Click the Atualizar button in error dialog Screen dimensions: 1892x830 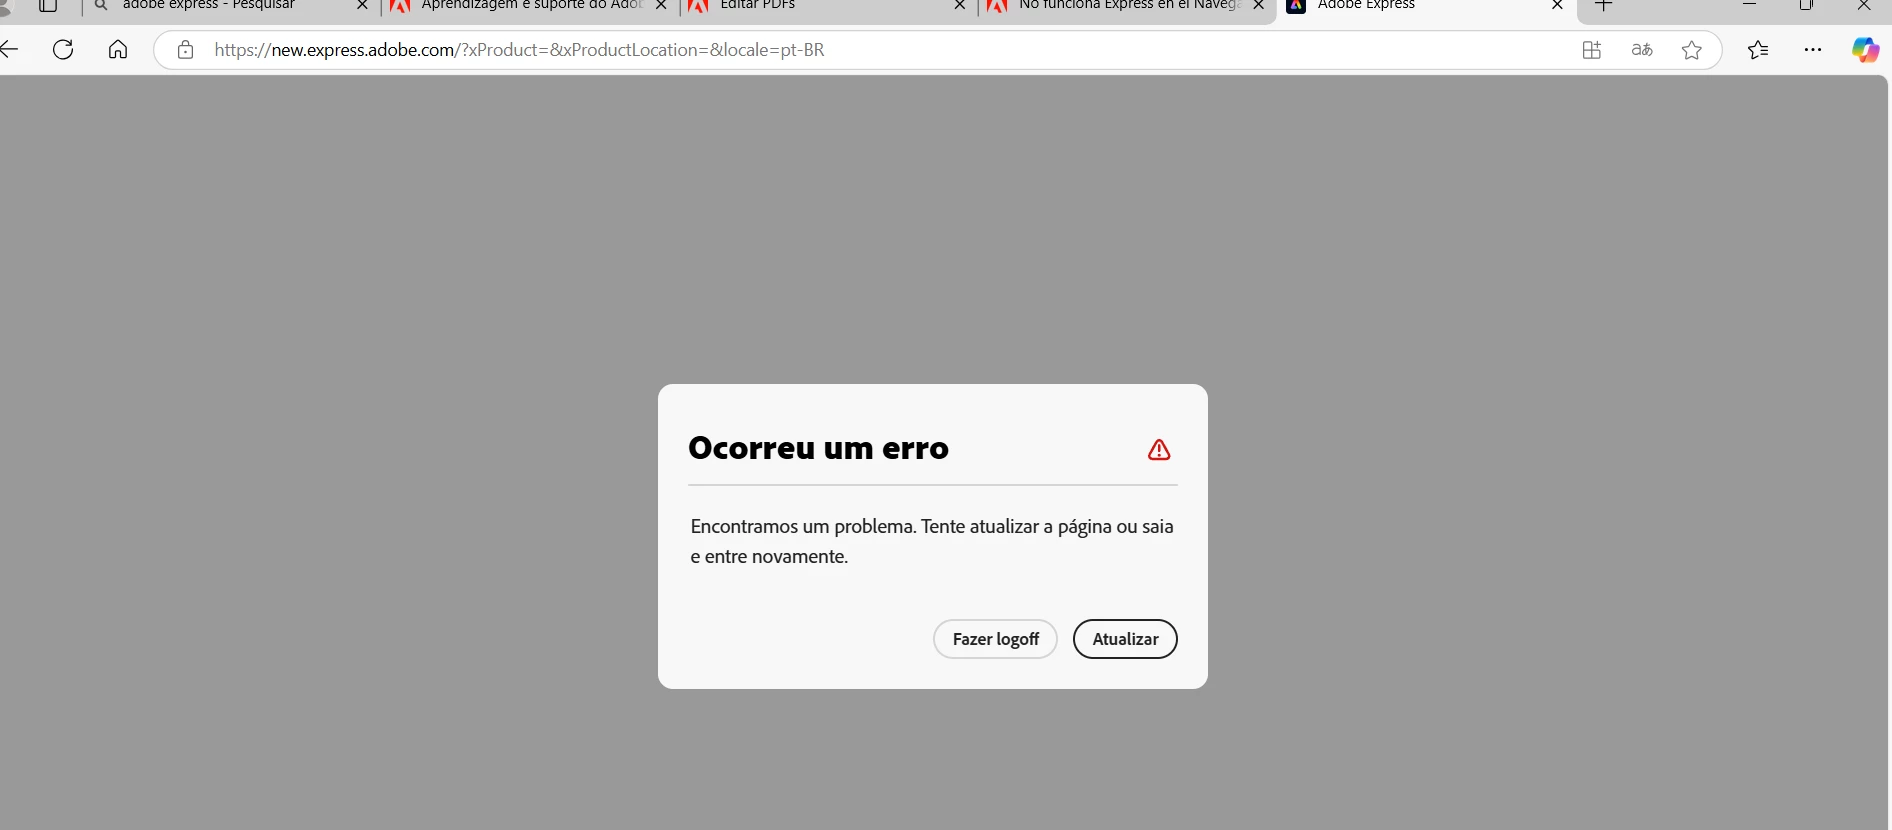[x=1125, y=639]
